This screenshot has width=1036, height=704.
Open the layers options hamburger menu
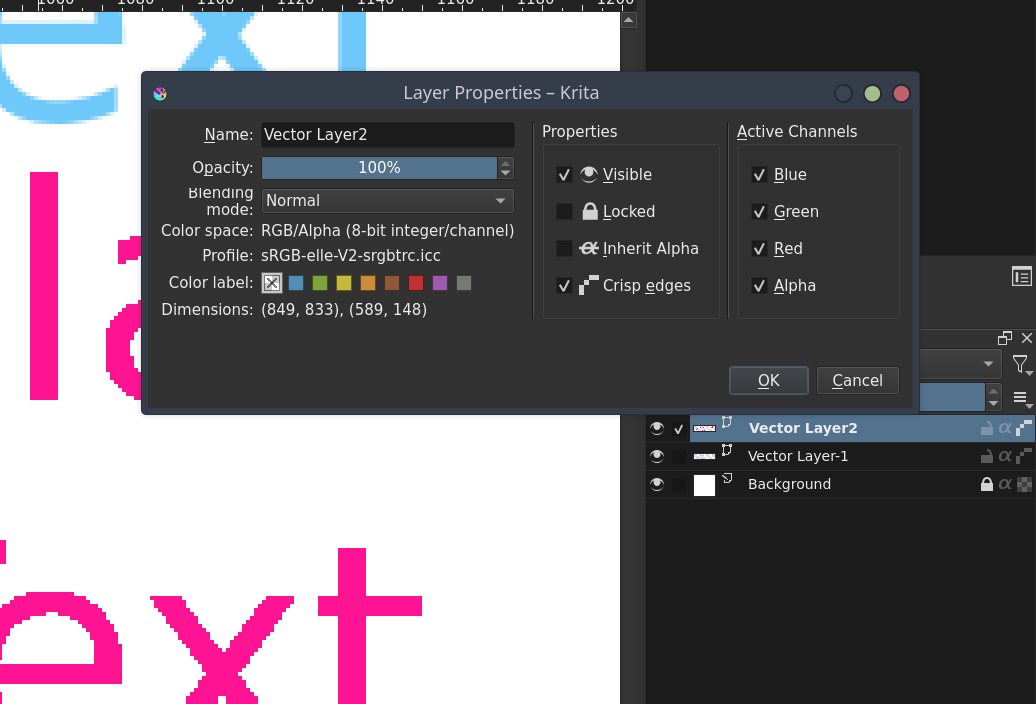point(1021,398)
